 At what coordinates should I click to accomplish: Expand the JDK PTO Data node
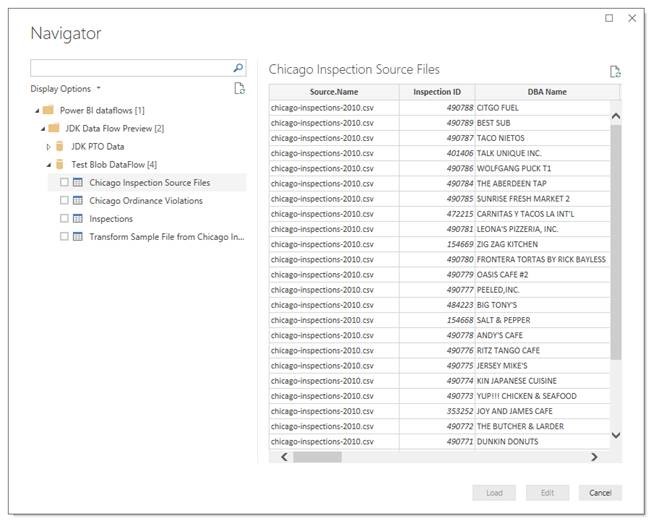click(48, 147)
